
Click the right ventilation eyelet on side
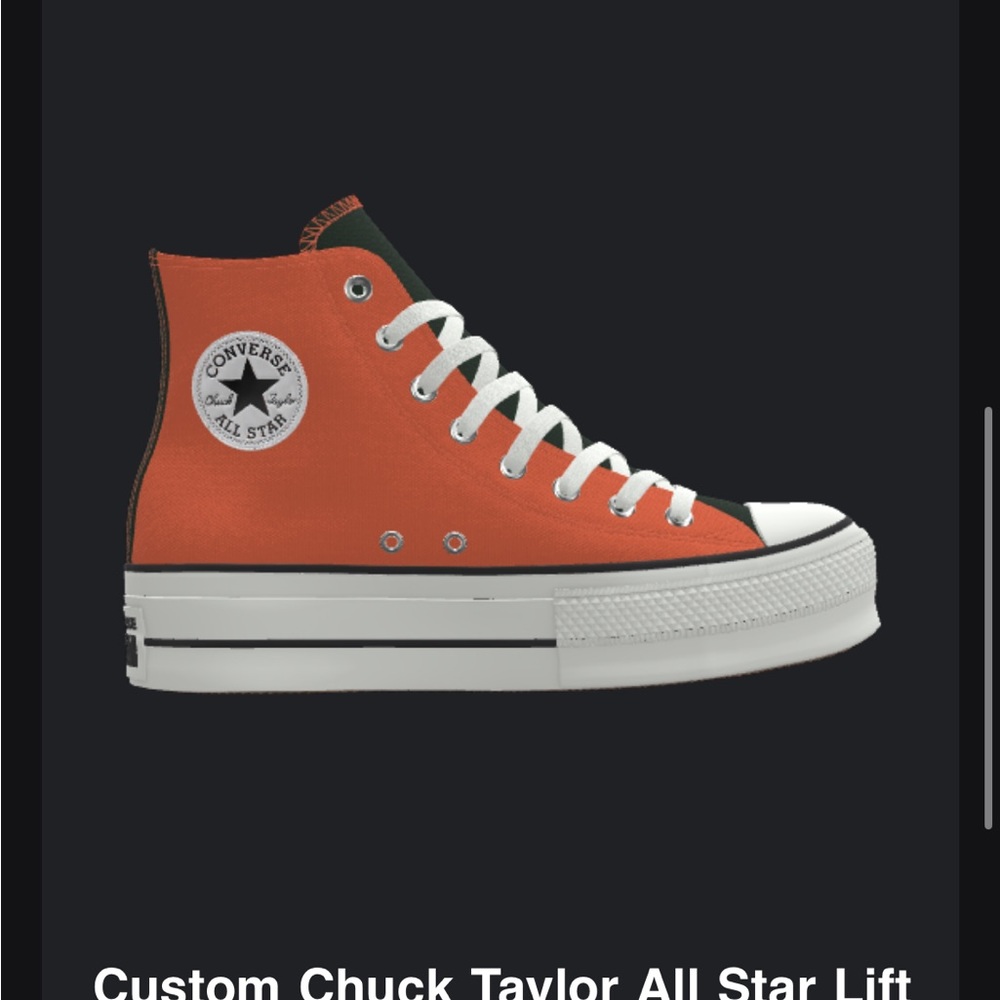(x=455, y=543)
